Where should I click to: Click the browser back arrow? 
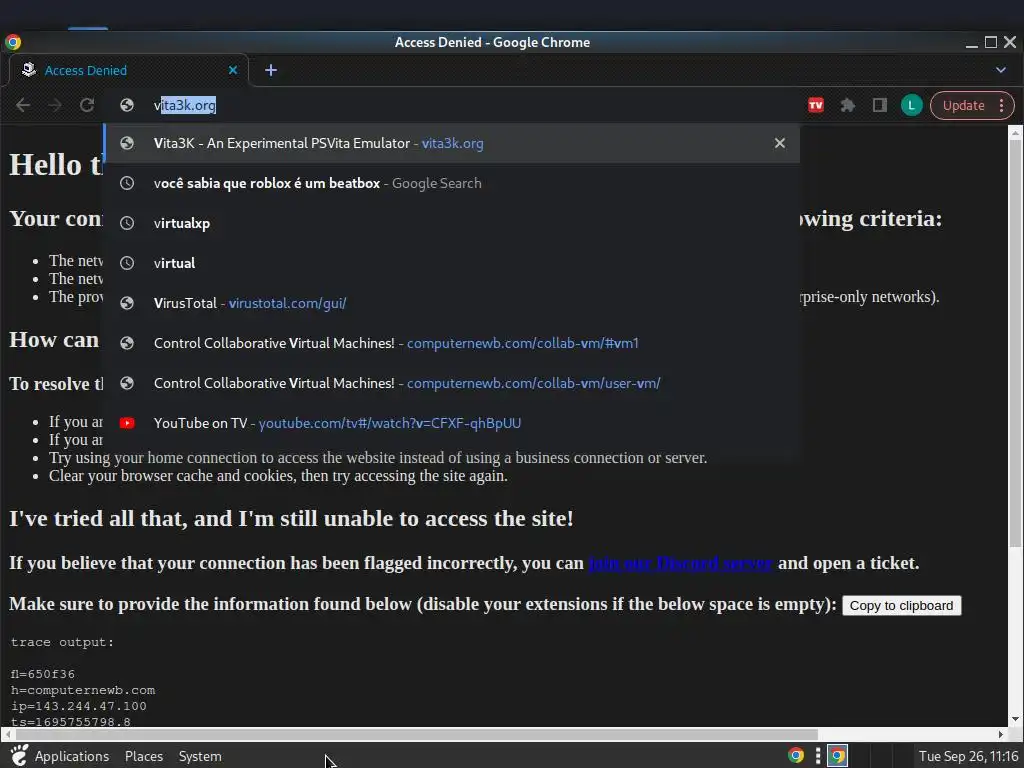(x=23, y=105)
